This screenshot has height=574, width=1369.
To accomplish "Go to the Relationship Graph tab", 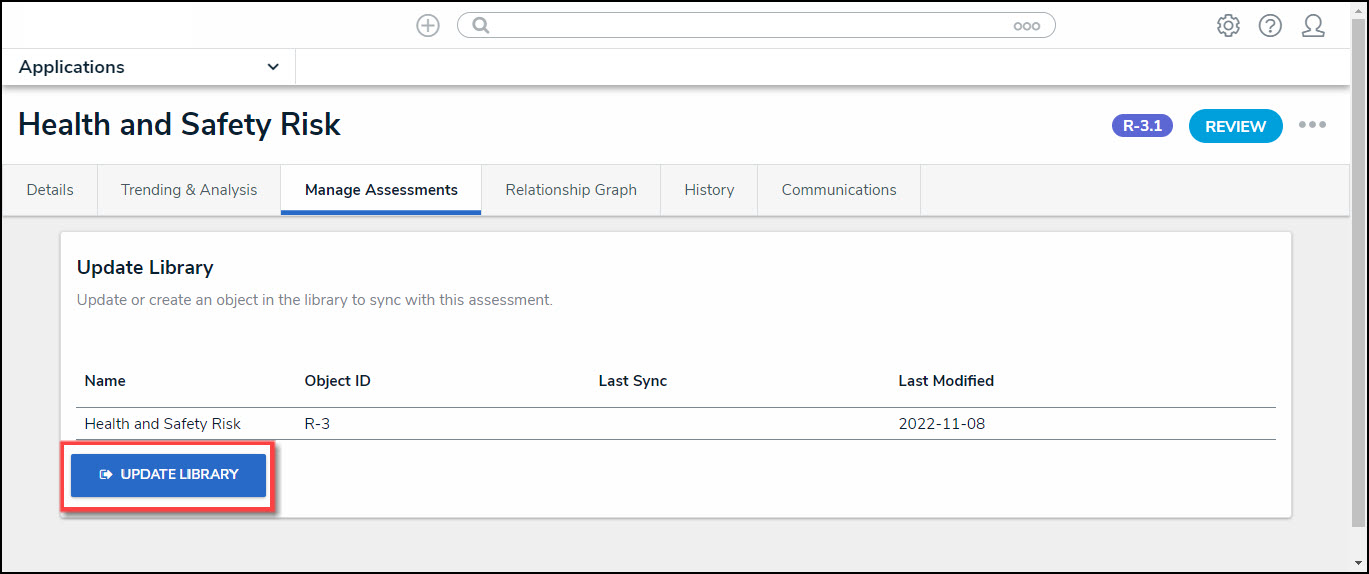I will (571, 190).
